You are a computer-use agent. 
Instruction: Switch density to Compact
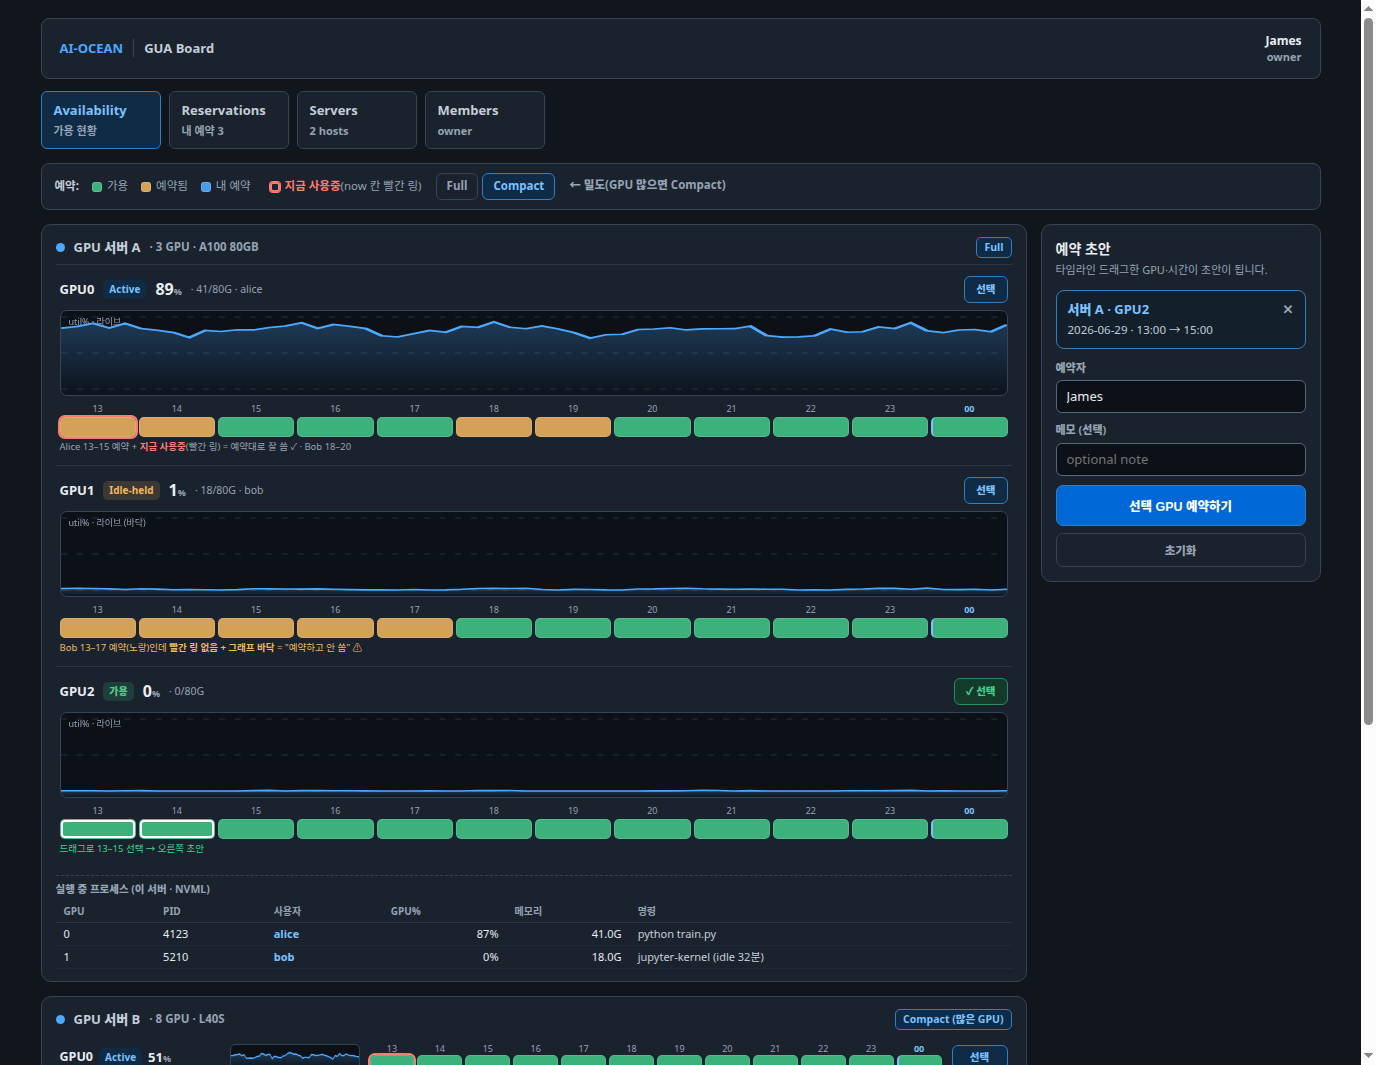[x=518, y=186]
